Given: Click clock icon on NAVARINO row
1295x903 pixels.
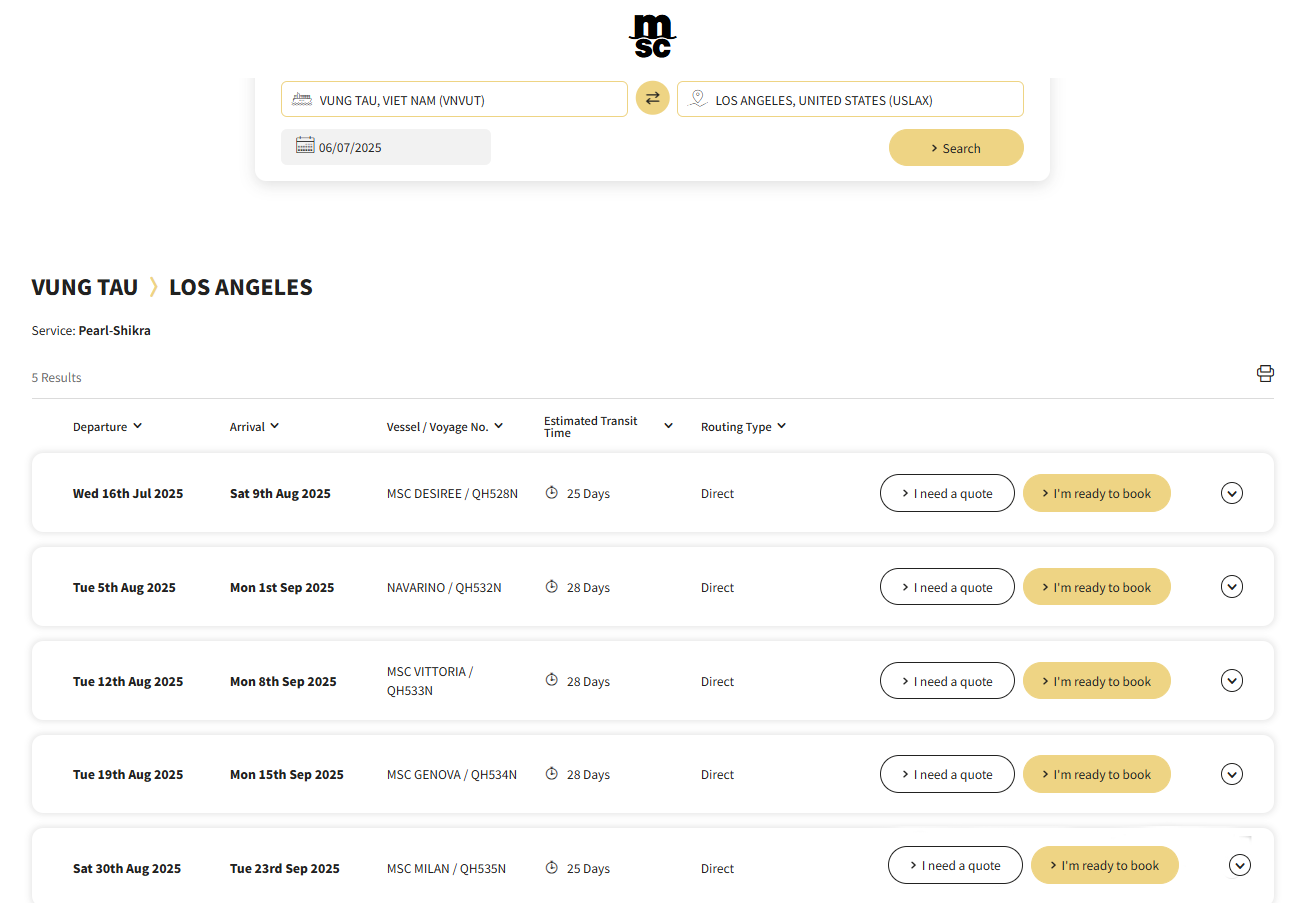Looking at the screenshot, I should (551, 587).
